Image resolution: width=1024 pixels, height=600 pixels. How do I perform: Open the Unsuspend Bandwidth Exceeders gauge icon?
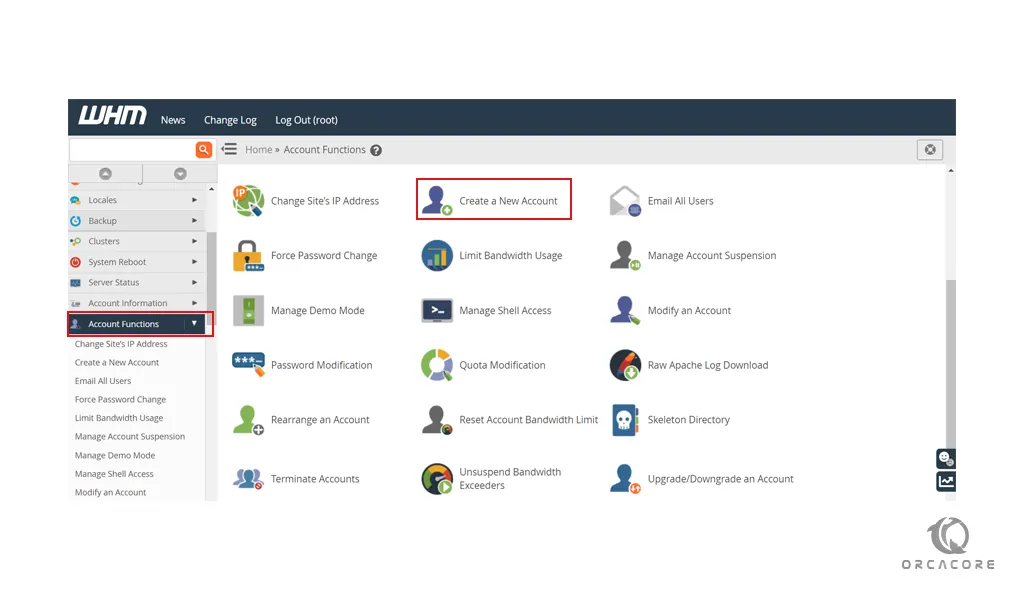(x=437, y=479)
